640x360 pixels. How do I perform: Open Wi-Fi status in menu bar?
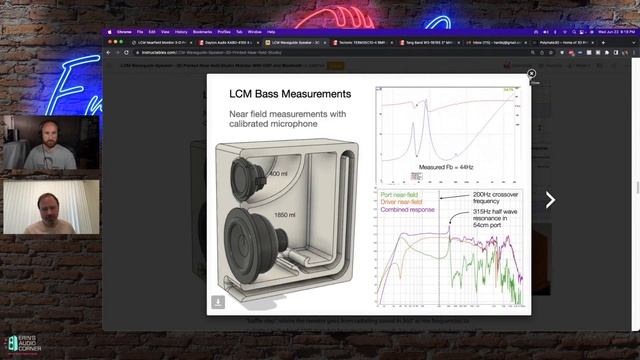(x=564, y=32)
